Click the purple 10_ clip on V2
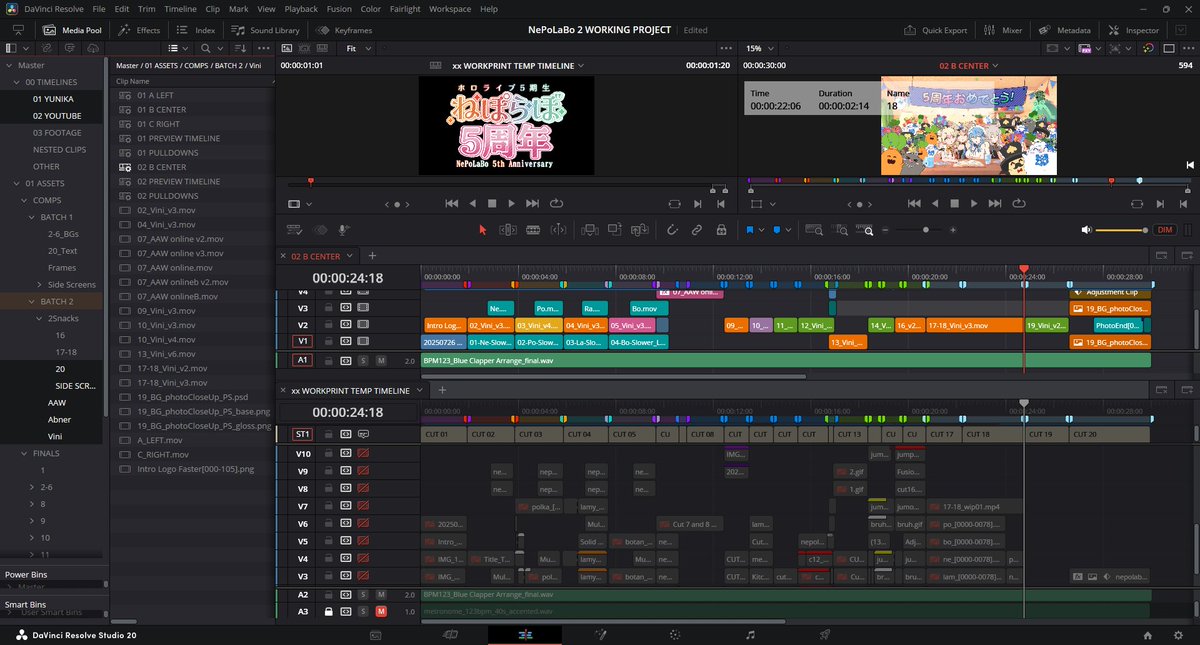The height and width of the screenshot is (645, 1200). pyautogui.click(x=761, y=325)
